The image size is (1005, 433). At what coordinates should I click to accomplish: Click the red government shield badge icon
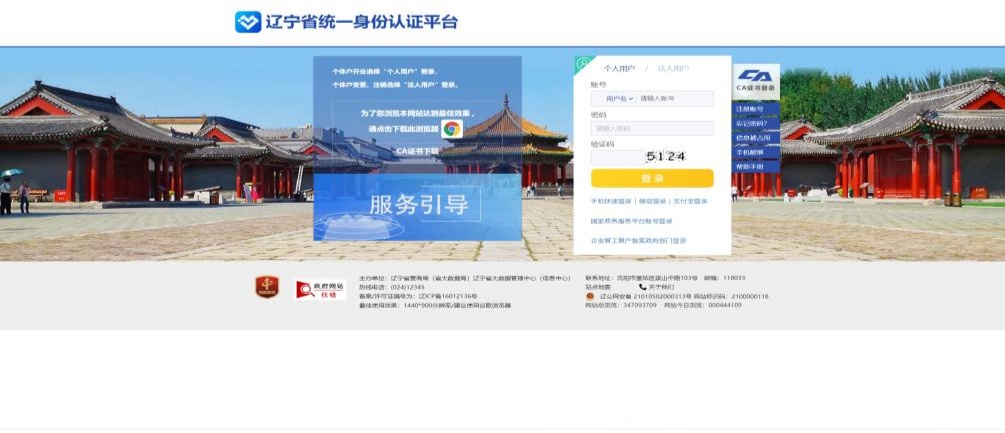click(x=267, y=287)
